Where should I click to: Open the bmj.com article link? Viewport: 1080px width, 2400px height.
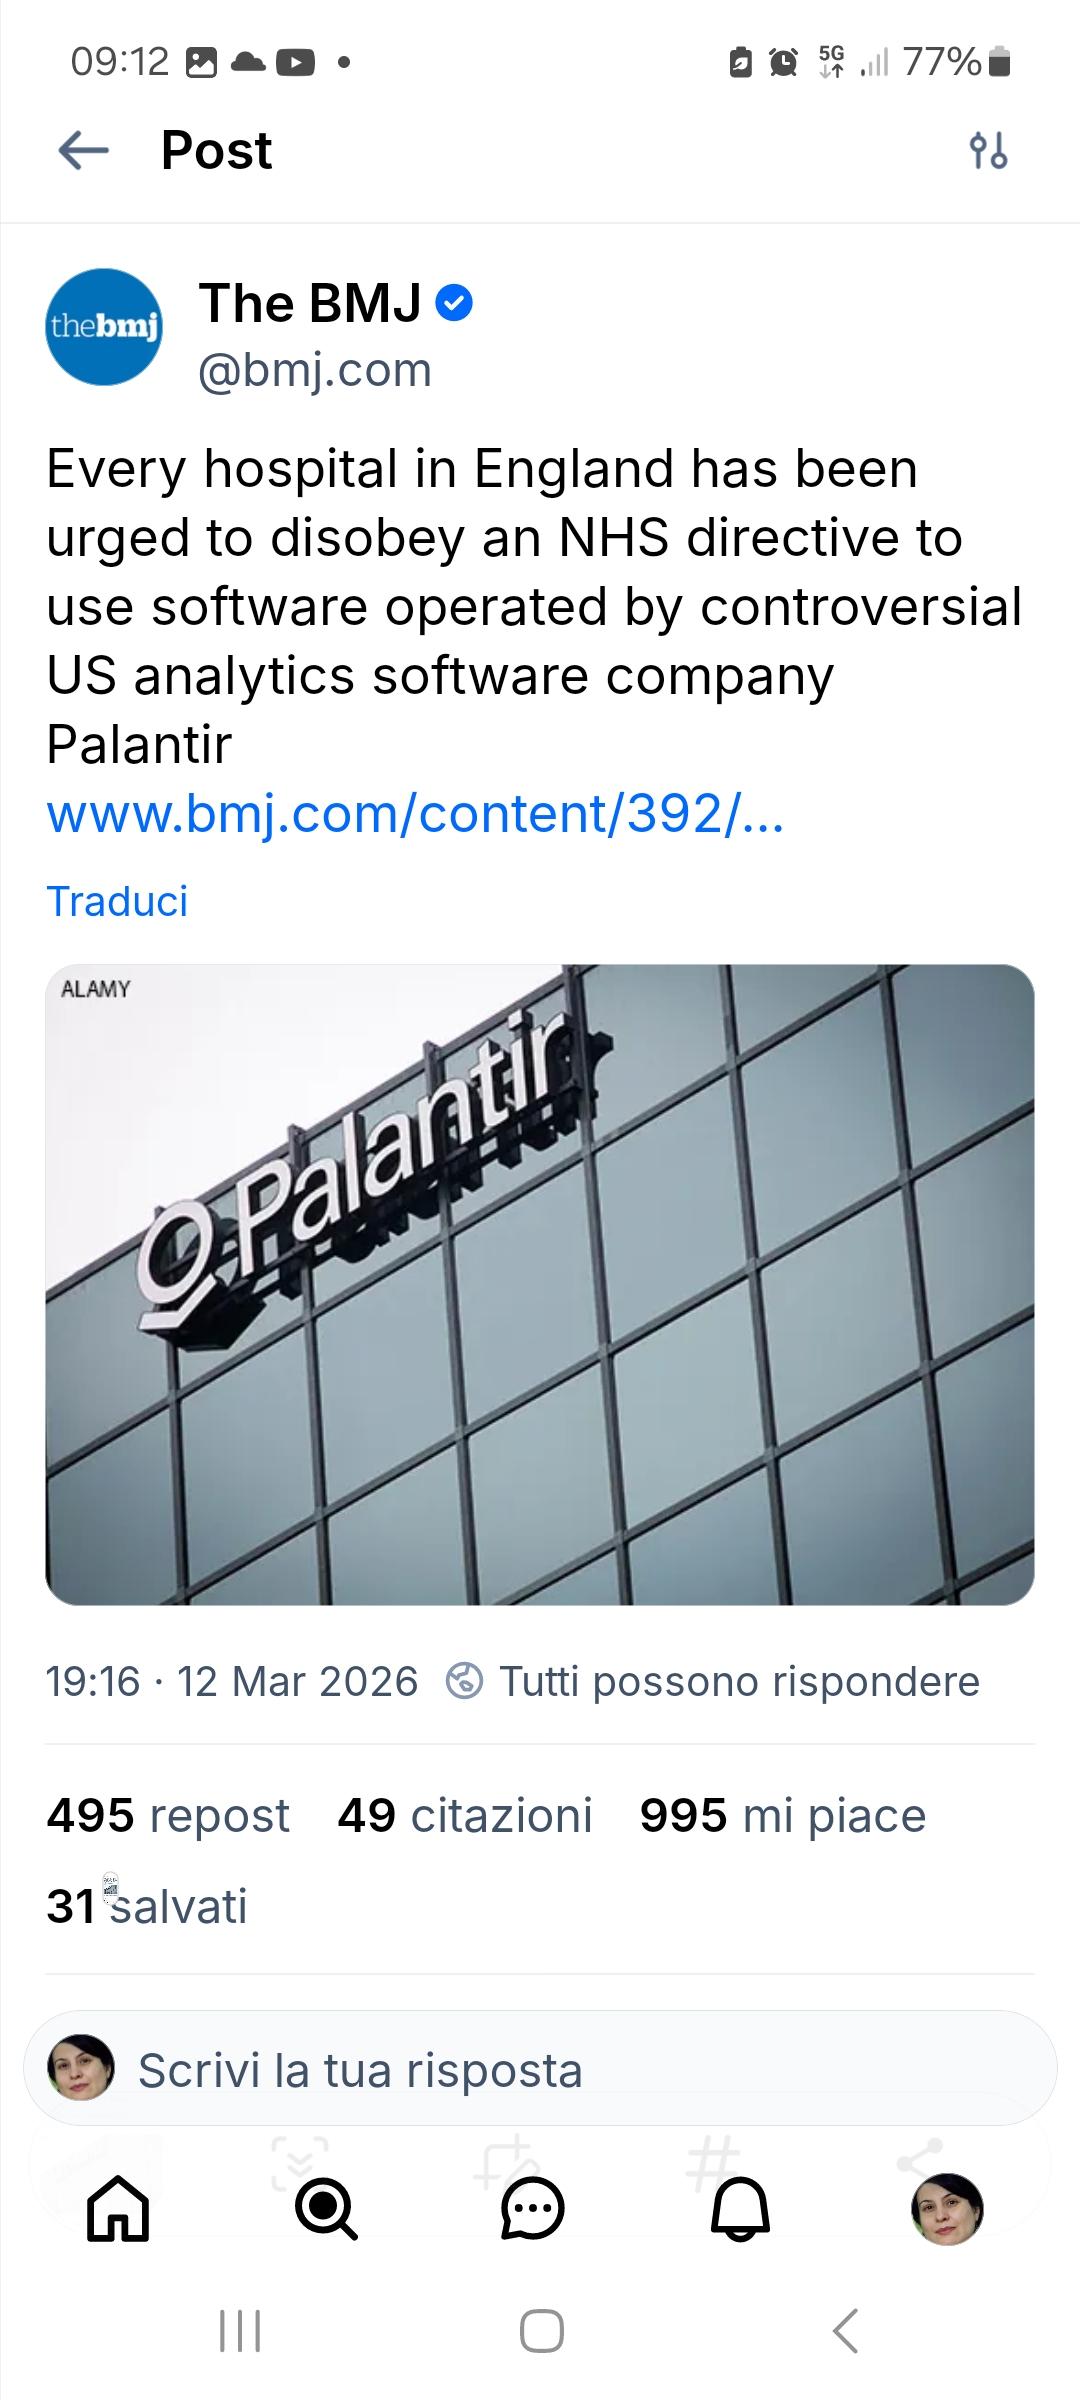[415, 814]
